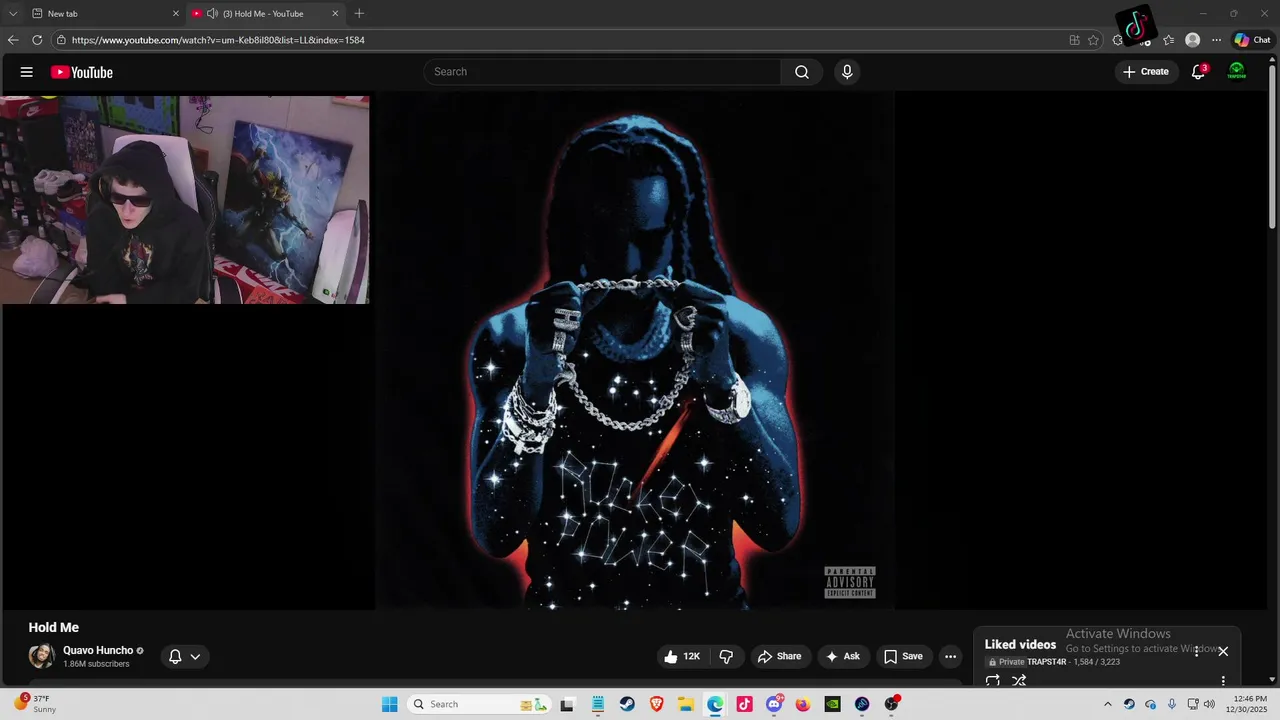1280x720 pixels.
Task: Toggle notification bell for Quavo Huncho
Action: click(x=175, y=656)
